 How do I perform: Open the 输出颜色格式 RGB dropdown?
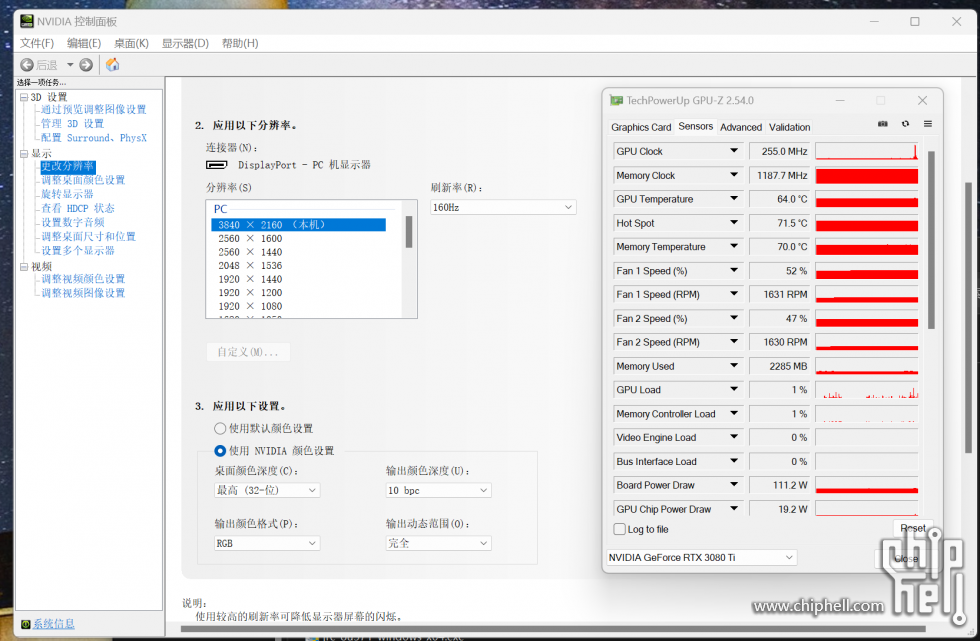[x=267, y=544]
